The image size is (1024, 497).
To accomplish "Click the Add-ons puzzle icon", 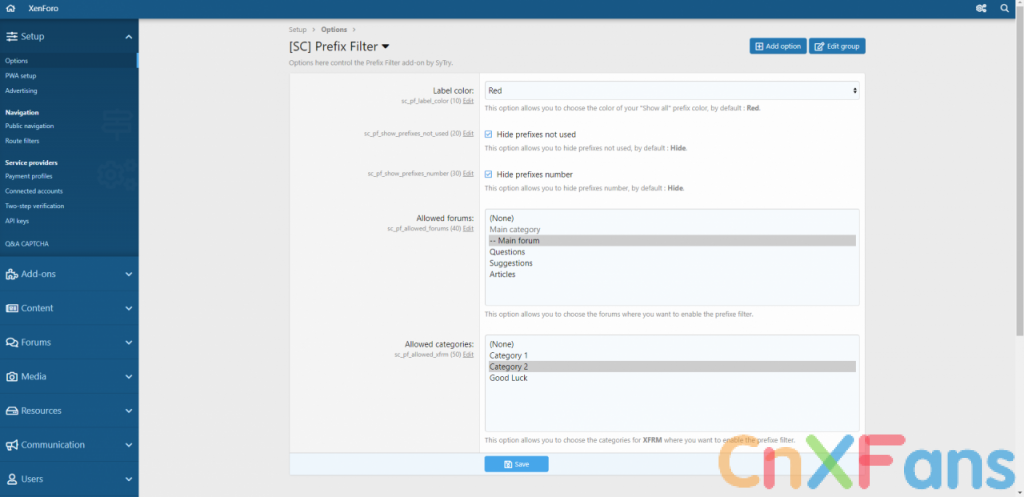I will pos(11,274).
